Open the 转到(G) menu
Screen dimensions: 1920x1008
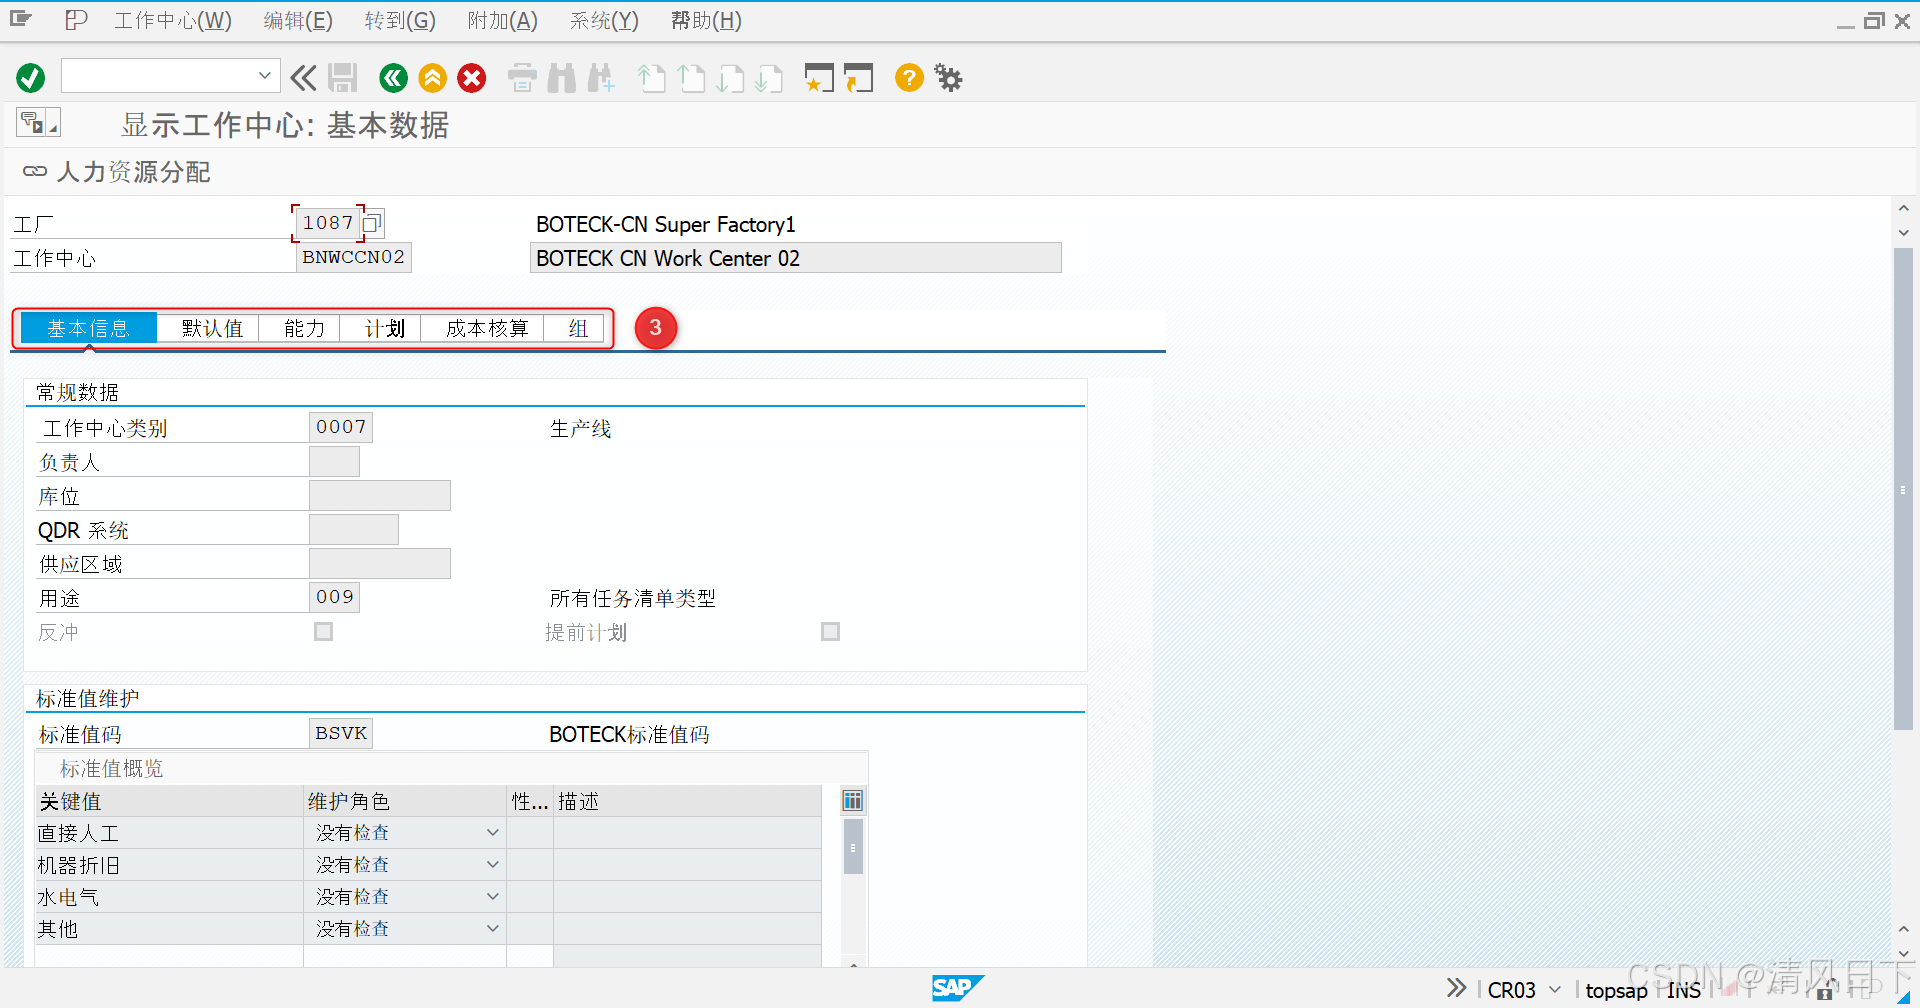coord(400,21)
